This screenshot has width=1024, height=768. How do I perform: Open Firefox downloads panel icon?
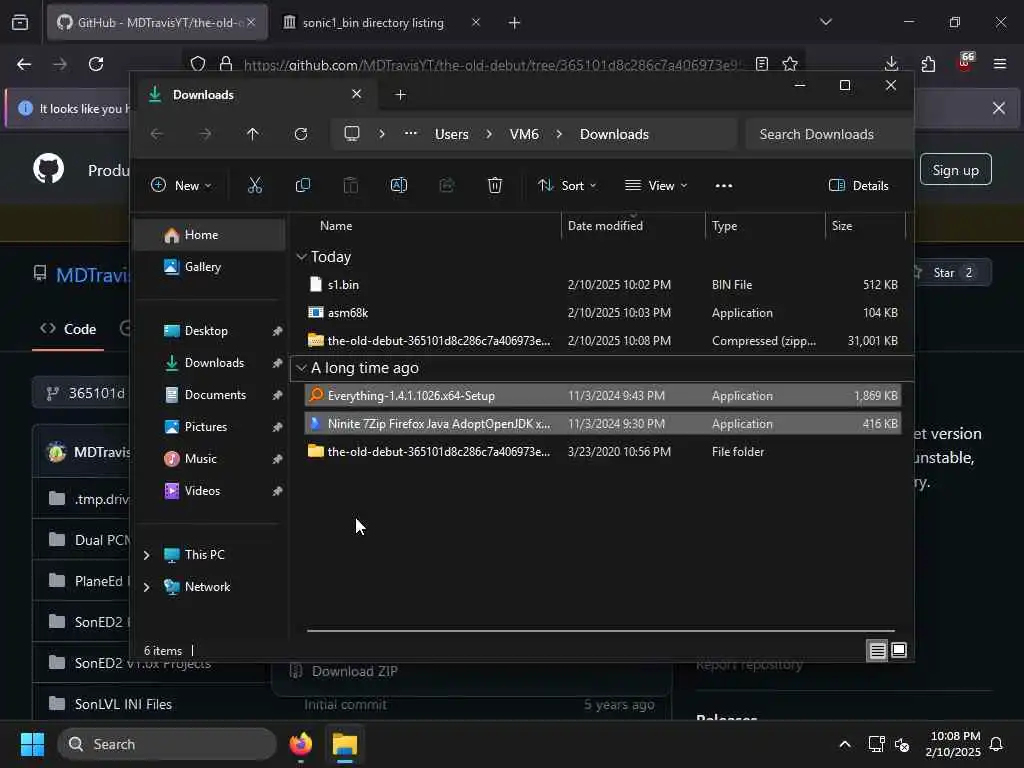tap(891, 63)
